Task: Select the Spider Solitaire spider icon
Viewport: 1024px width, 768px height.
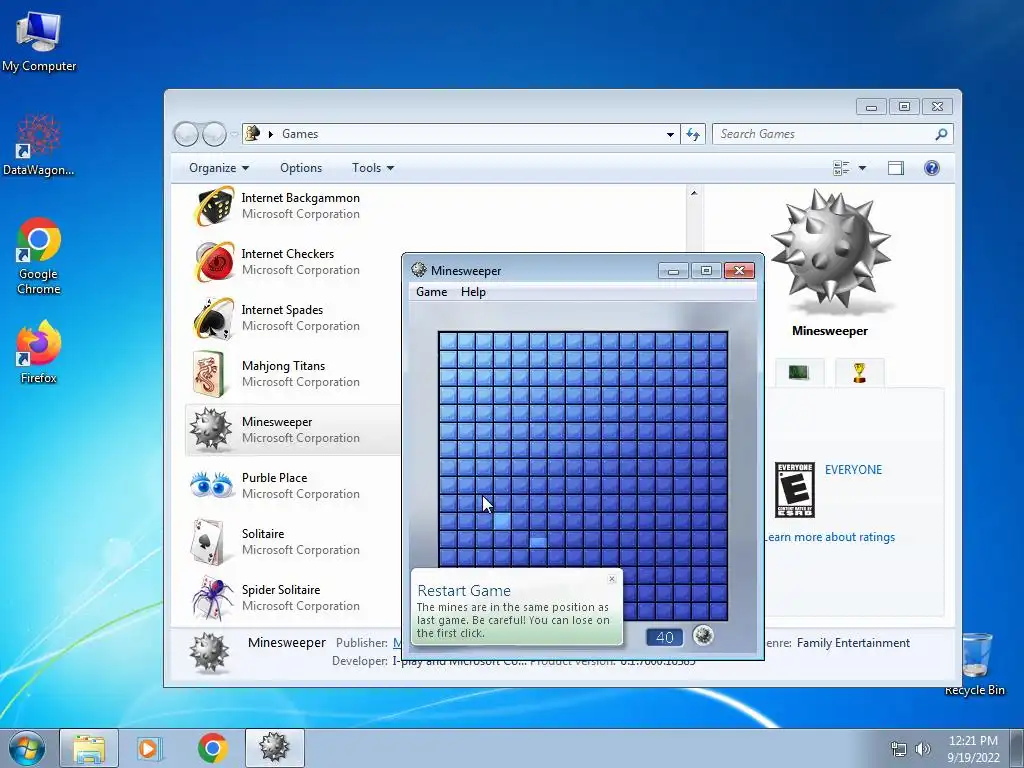Action: tap(213, 598)
